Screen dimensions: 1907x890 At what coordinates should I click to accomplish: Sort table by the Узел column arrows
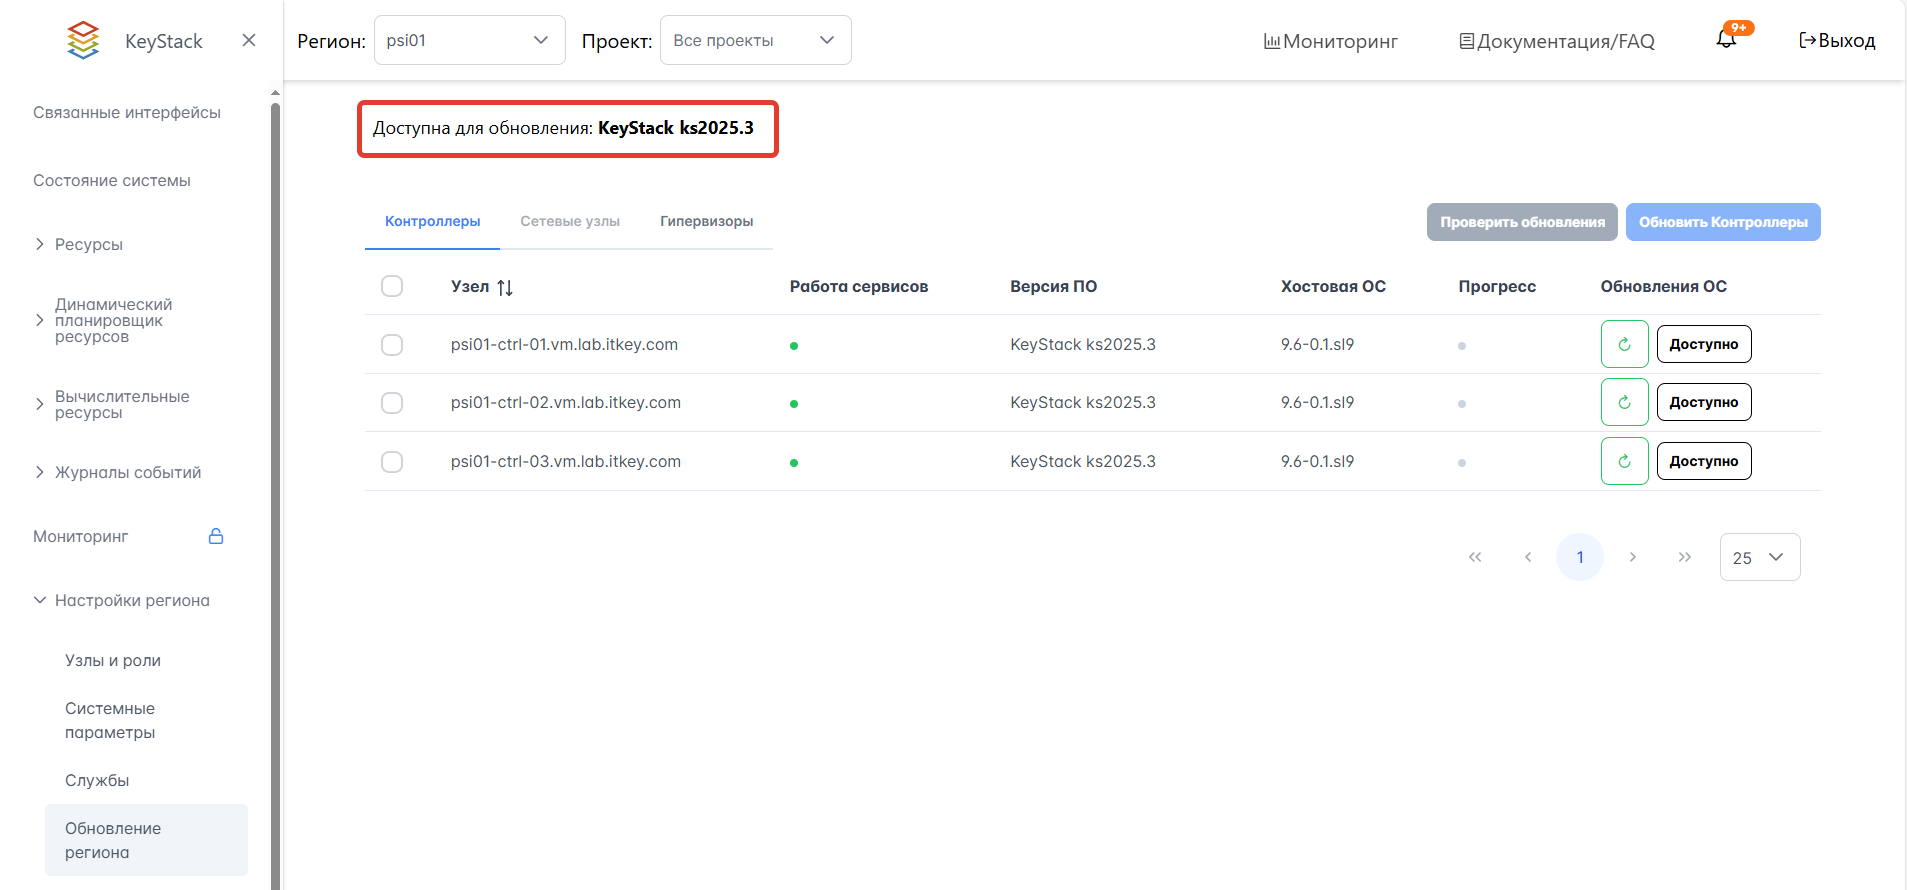coord(505,287)
